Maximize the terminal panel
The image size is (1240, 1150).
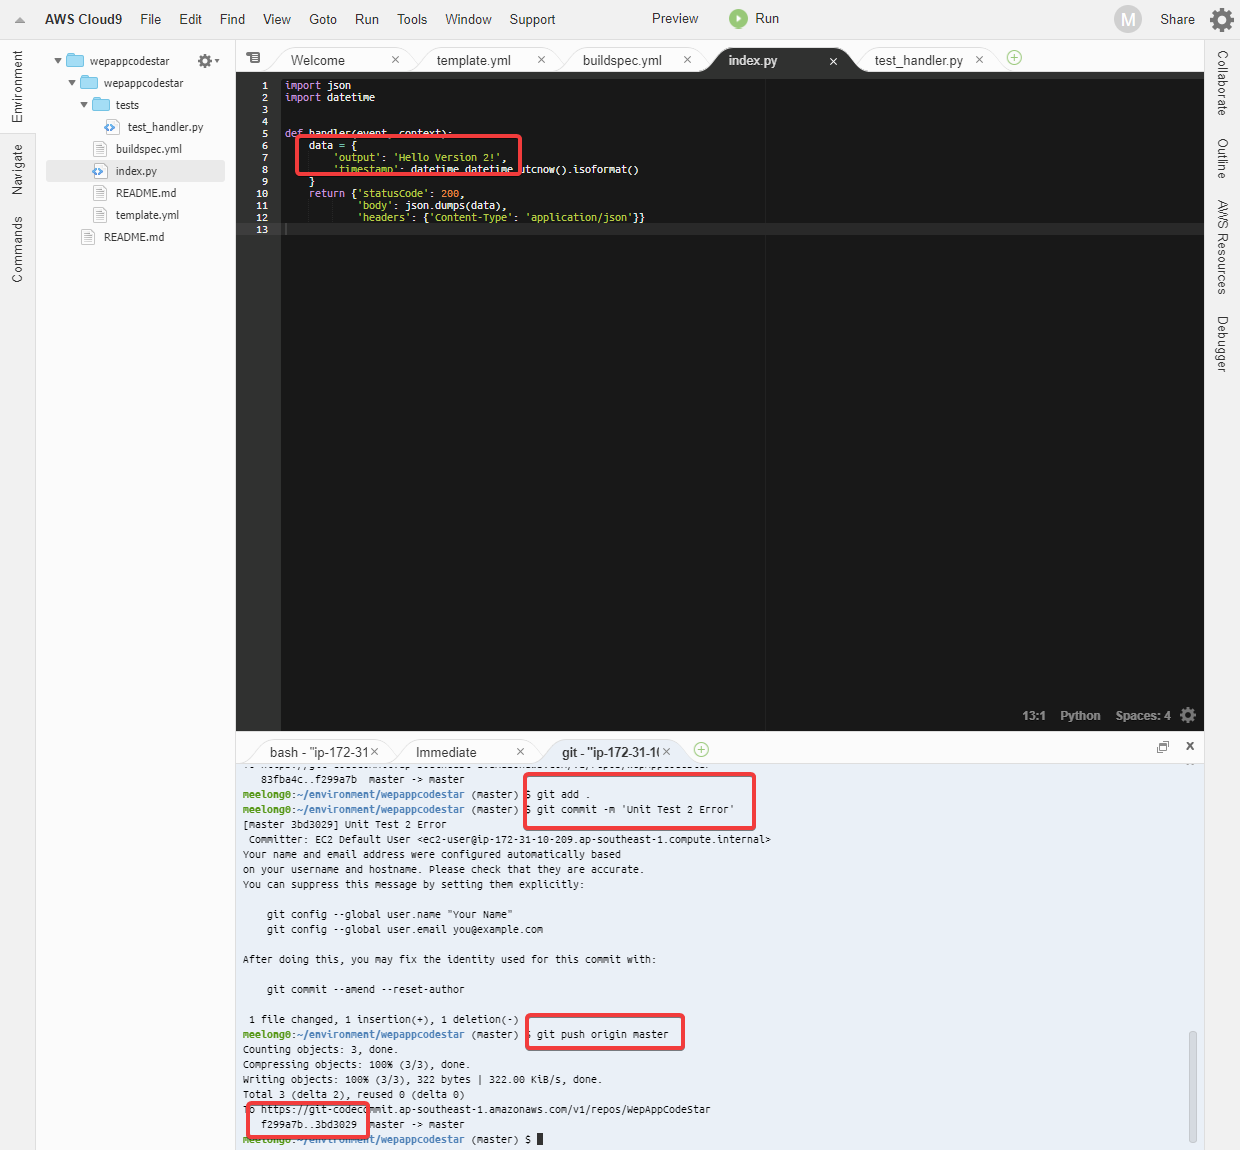coord(1163,747)
